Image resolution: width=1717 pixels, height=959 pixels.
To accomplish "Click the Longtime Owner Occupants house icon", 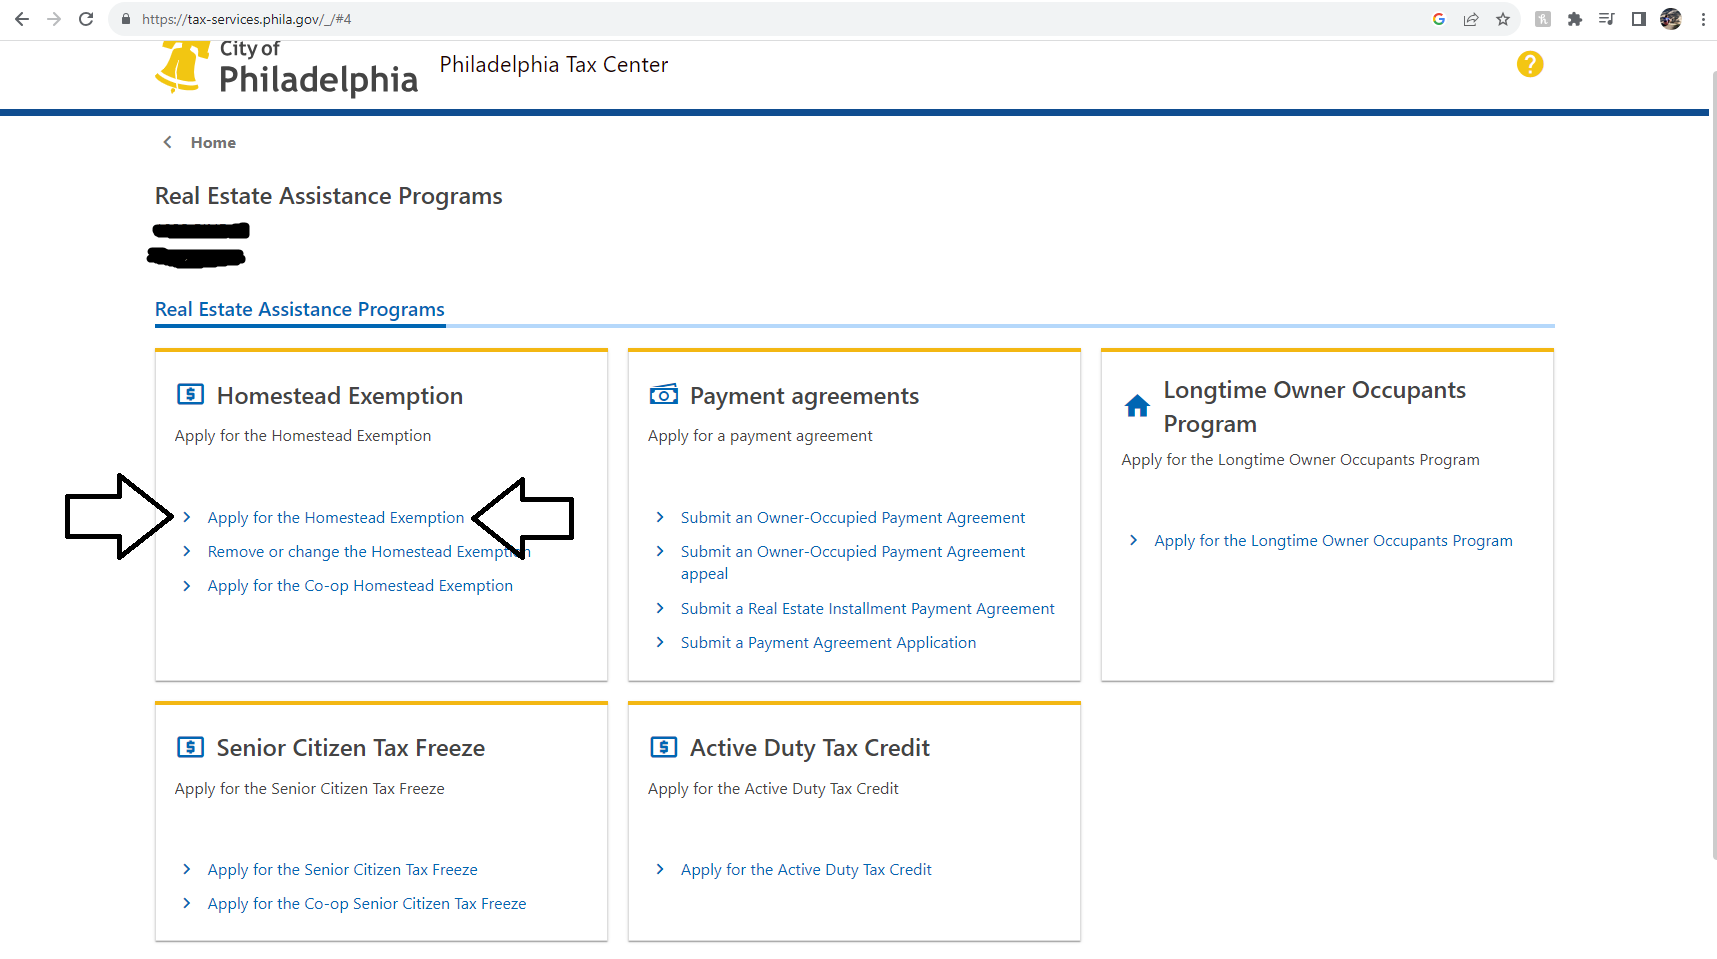I will pos(1137,406).
